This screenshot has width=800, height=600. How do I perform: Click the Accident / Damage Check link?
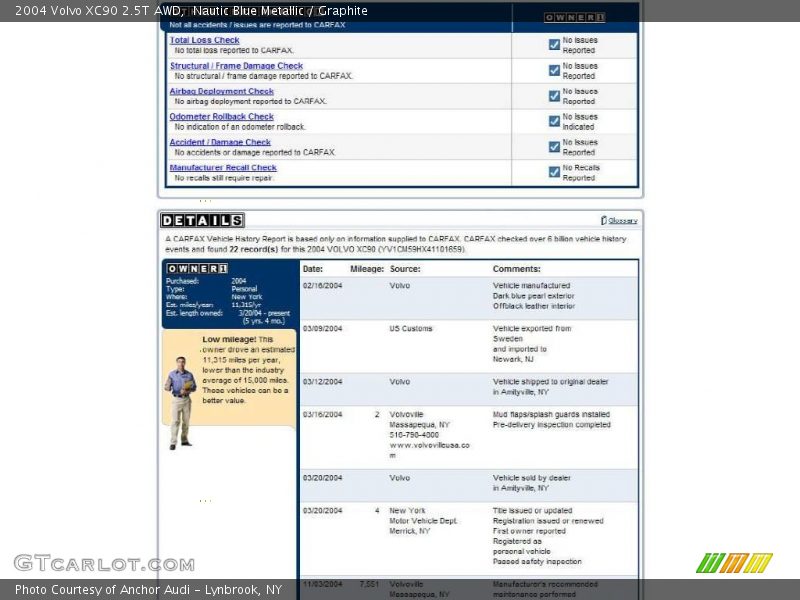coord(220,142)
